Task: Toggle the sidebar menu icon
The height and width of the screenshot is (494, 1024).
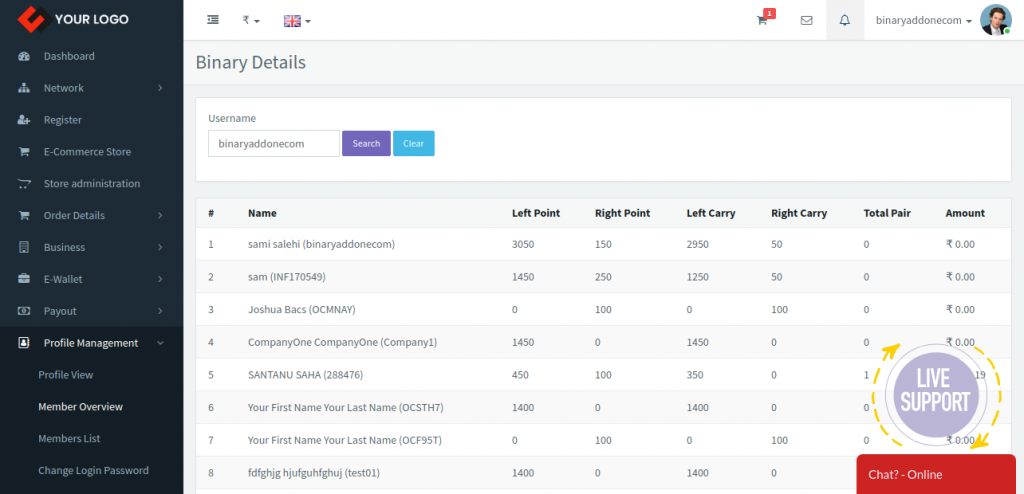Action: (x=213, y=20)
